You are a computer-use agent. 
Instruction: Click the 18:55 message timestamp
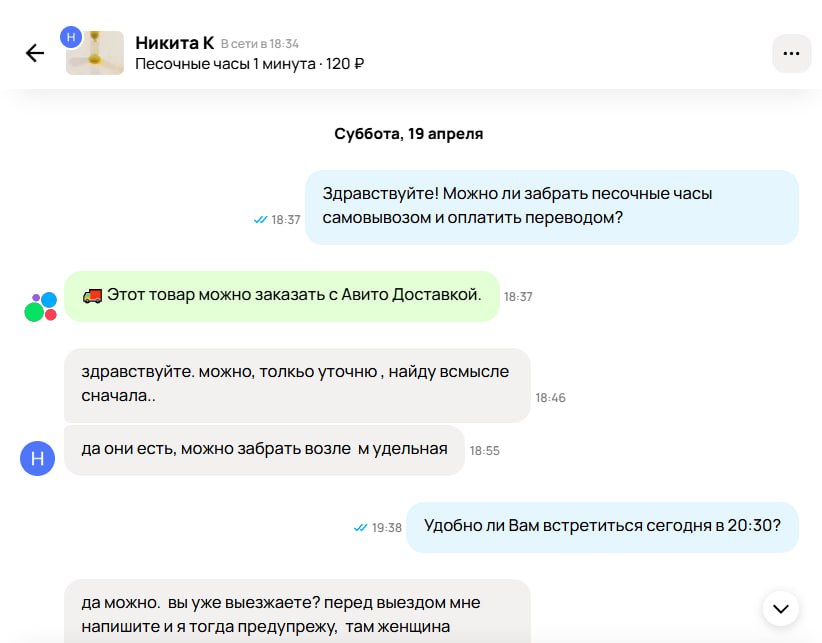484,451
